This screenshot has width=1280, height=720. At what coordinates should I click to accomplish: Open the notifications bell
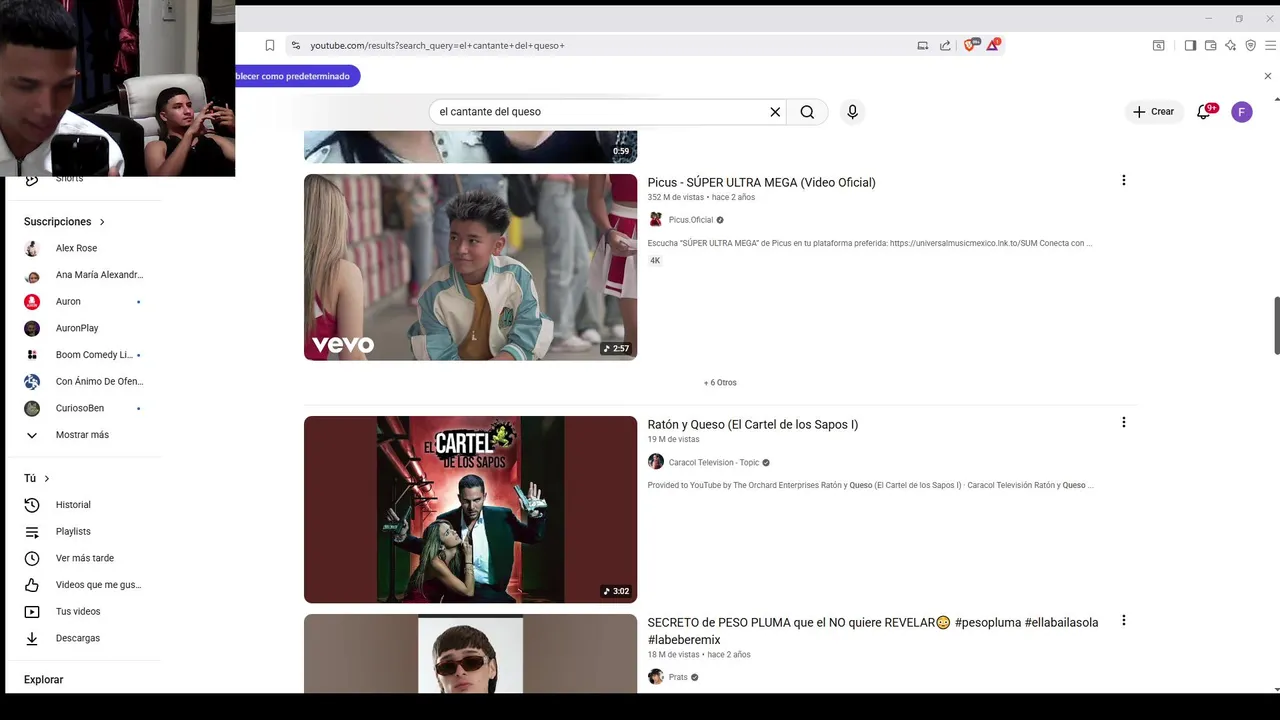(x=1204, y=112)
